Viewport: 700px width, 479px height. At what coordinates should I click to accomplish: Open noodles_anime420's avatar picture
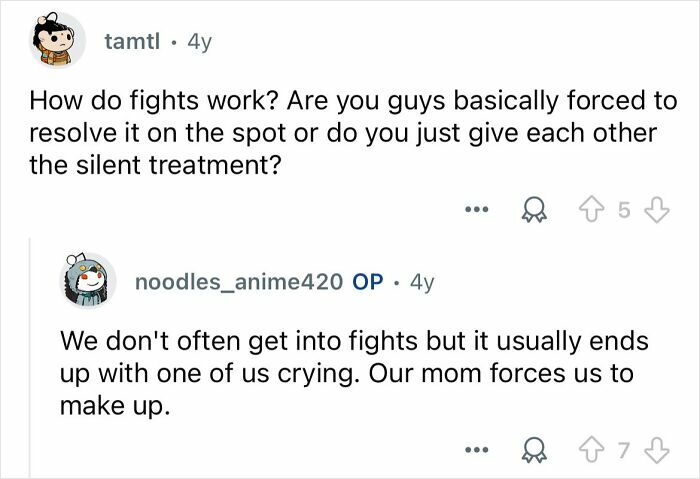88,281
